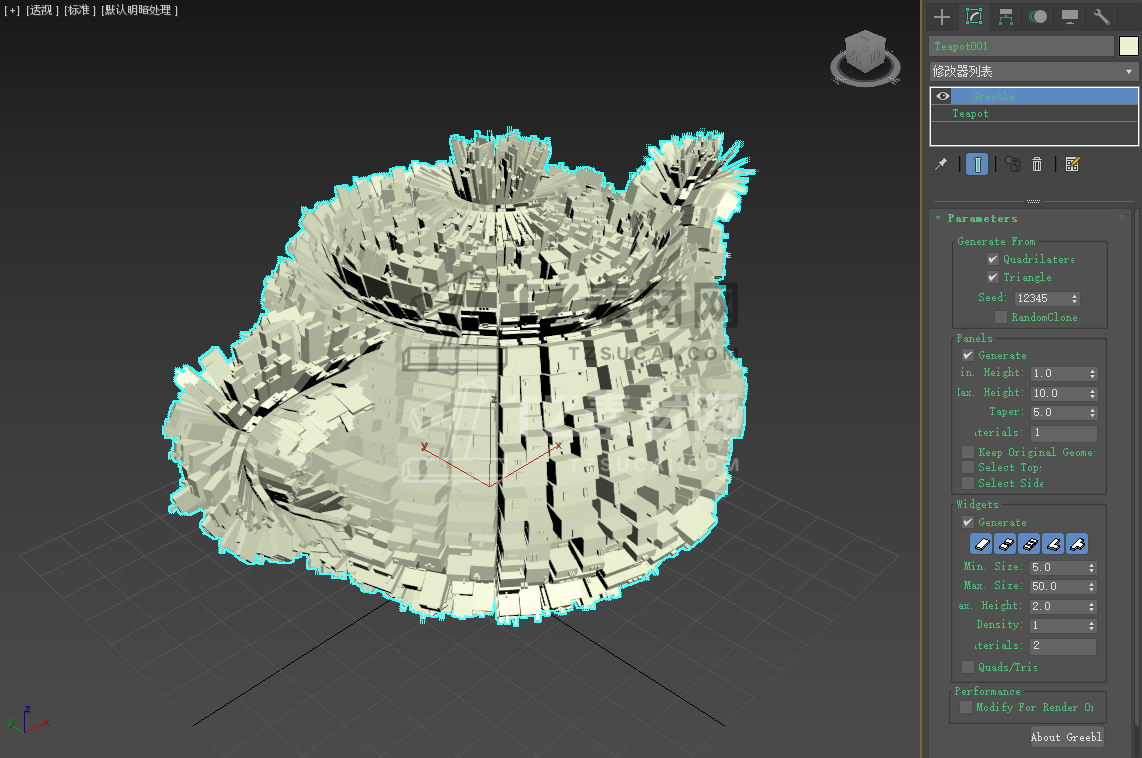This screenshot has width=1142, height=758.
Task: Enable the RandomClone checkbox
Action: click(1001, 317)
